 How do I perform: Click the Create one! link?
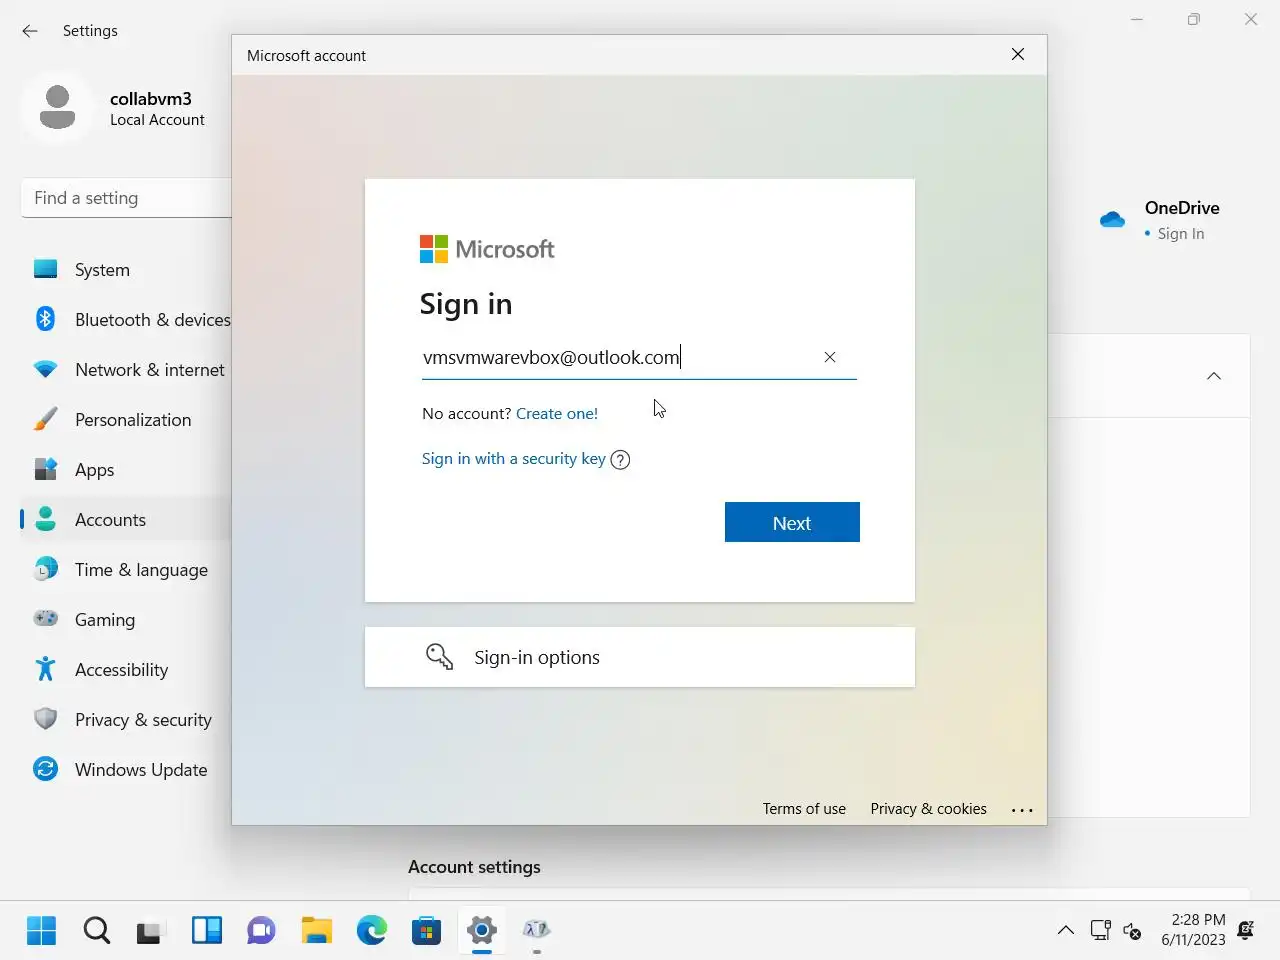(557, 413)
